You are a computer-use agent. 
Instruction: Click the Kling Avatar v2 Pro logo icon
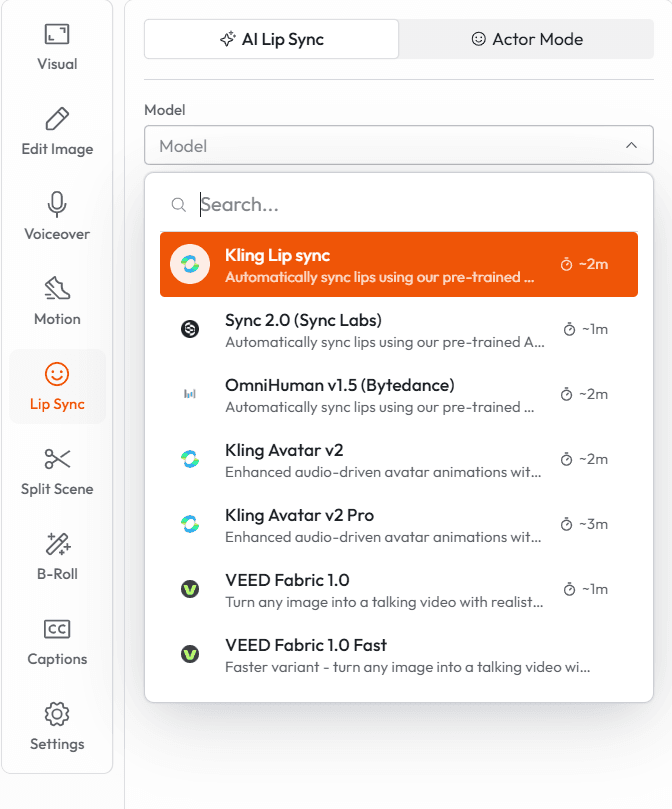click(x=190, y=524)
